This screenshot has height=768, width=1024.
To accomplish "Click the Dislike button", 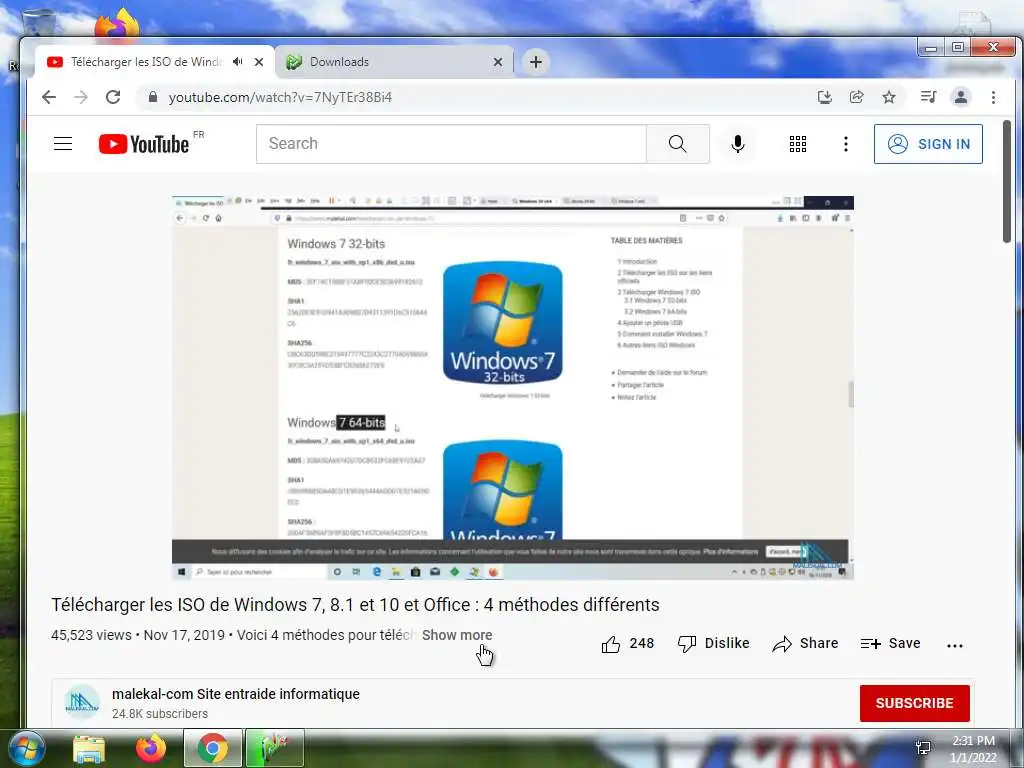I will pyautogui.click(x=713, y=644).
